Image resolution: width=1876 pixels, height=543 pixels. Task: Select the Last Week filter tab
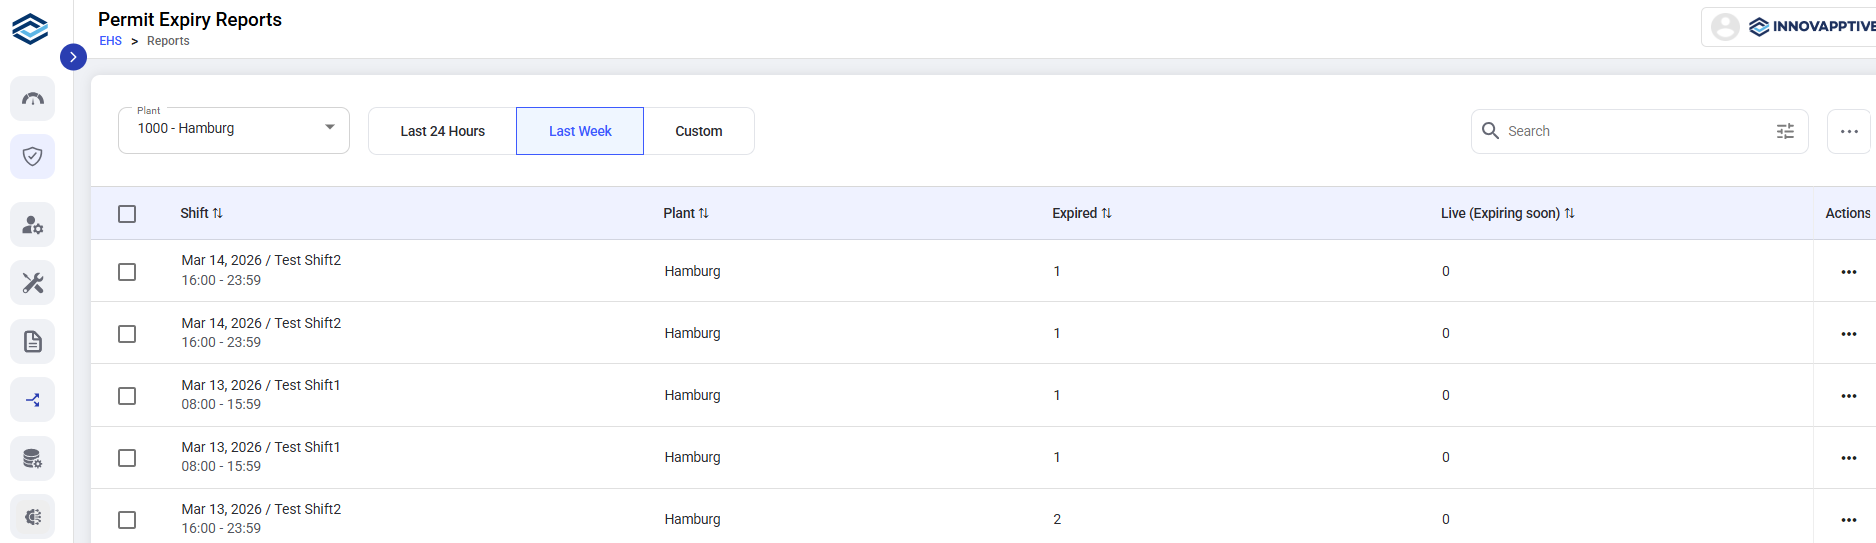pyautogui.click(x=580, y=131)
